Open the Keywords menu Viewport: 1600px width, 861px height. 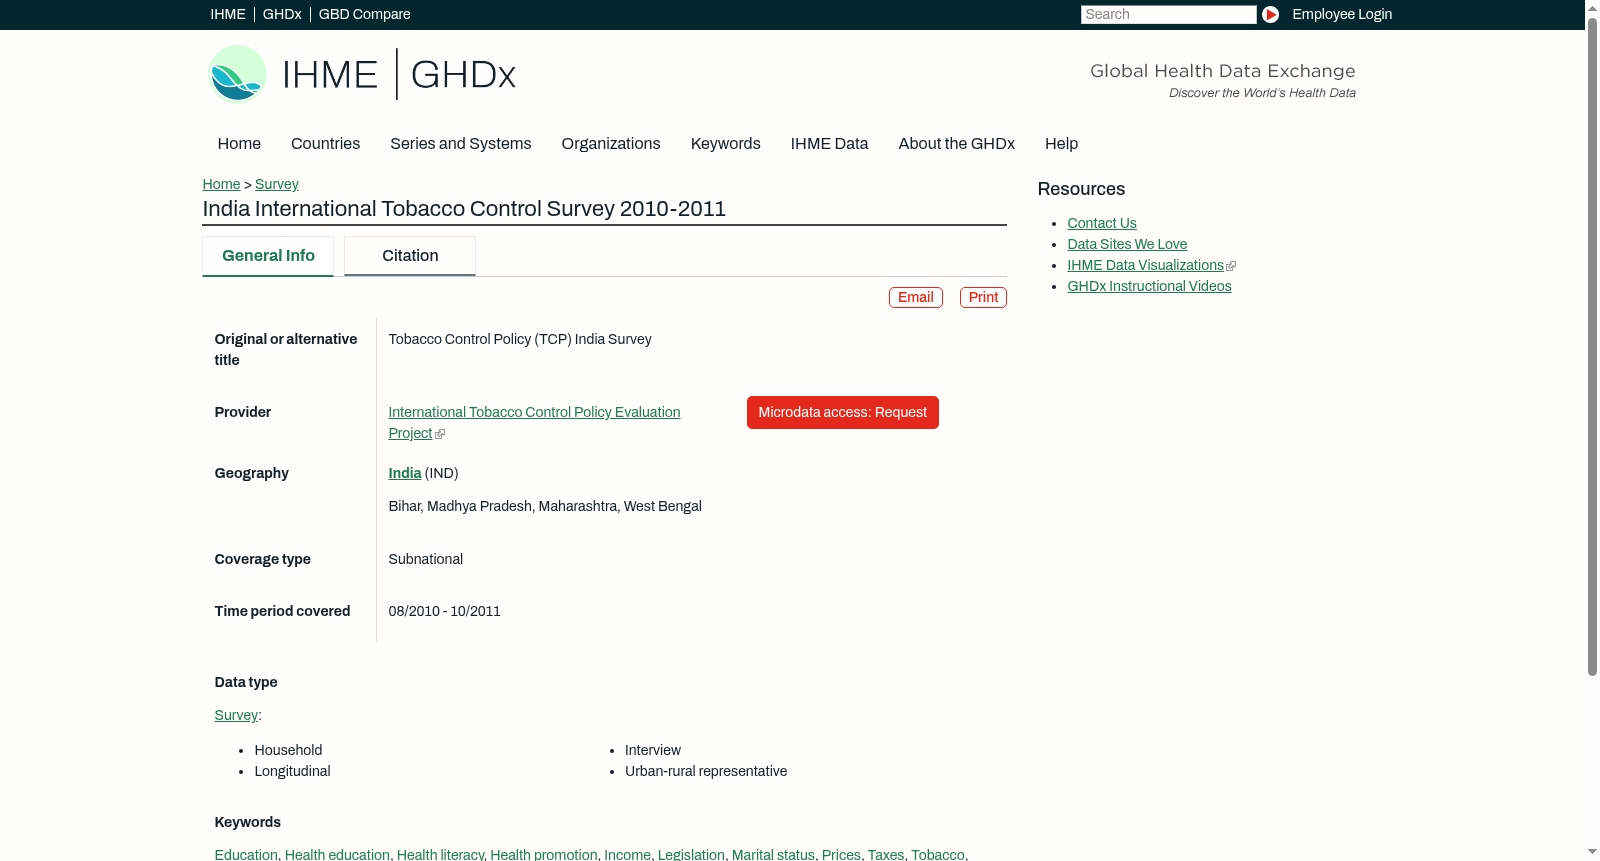[x=726, y=144]
